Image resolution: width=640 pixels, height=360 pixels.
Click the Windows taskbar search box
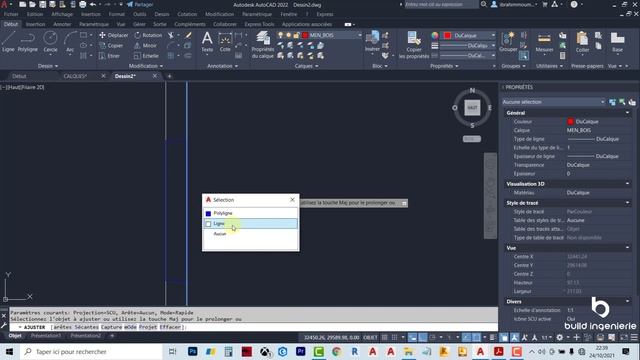pos(91,351)
